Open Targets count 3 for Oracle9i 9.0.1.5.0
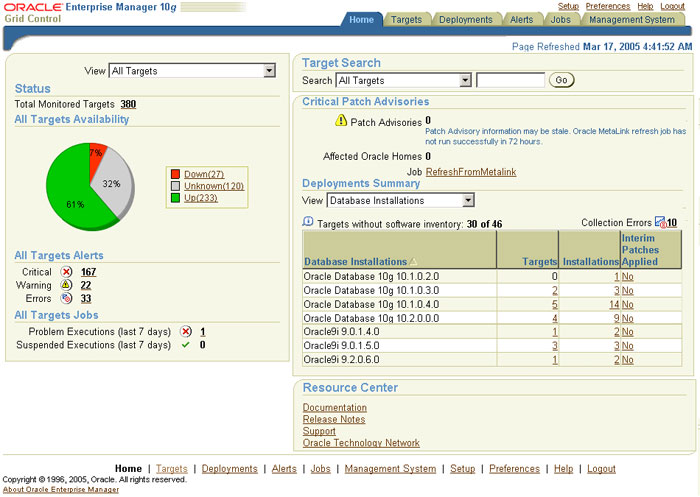Viewport: 700px width, 497px height. pos(554,346)
